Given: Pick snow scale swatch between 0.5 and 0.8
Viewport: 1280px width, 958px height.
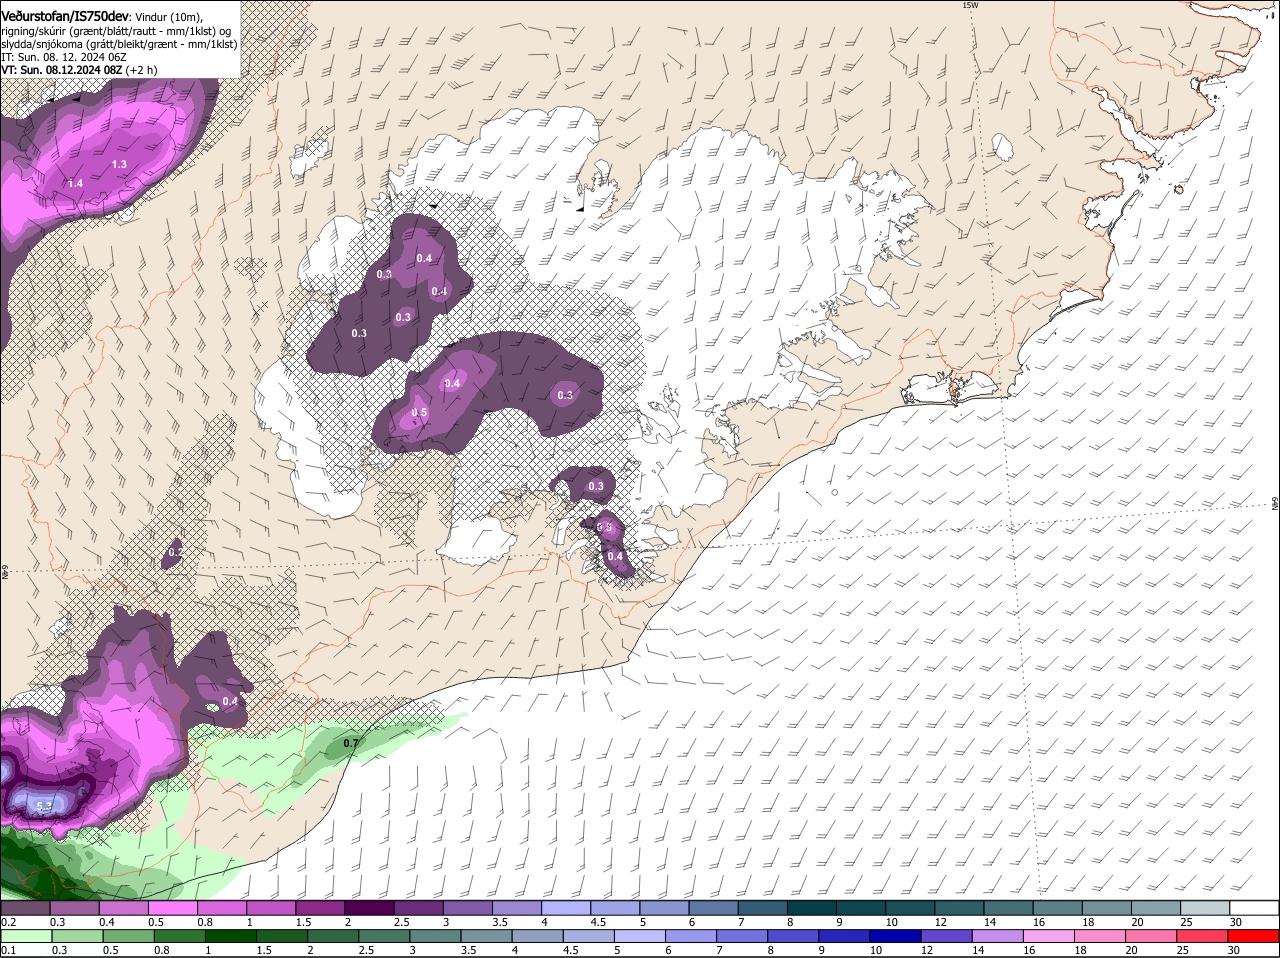Looking at the screenshot, I should (172, 908).
